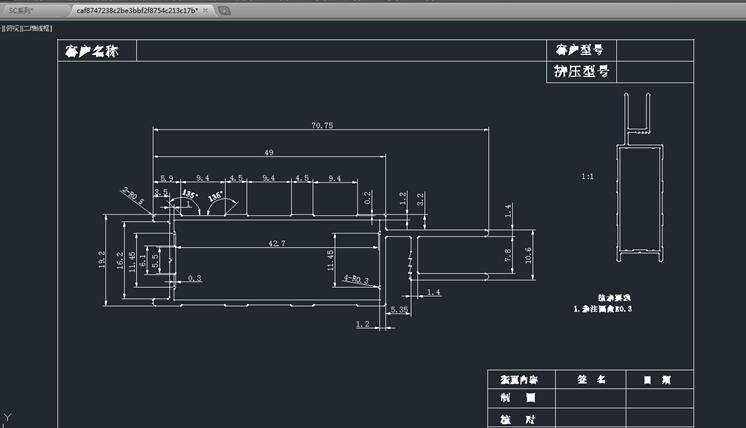Click the 42.7 inner width dimension
The image size is (746, 428).
(277, 243)
